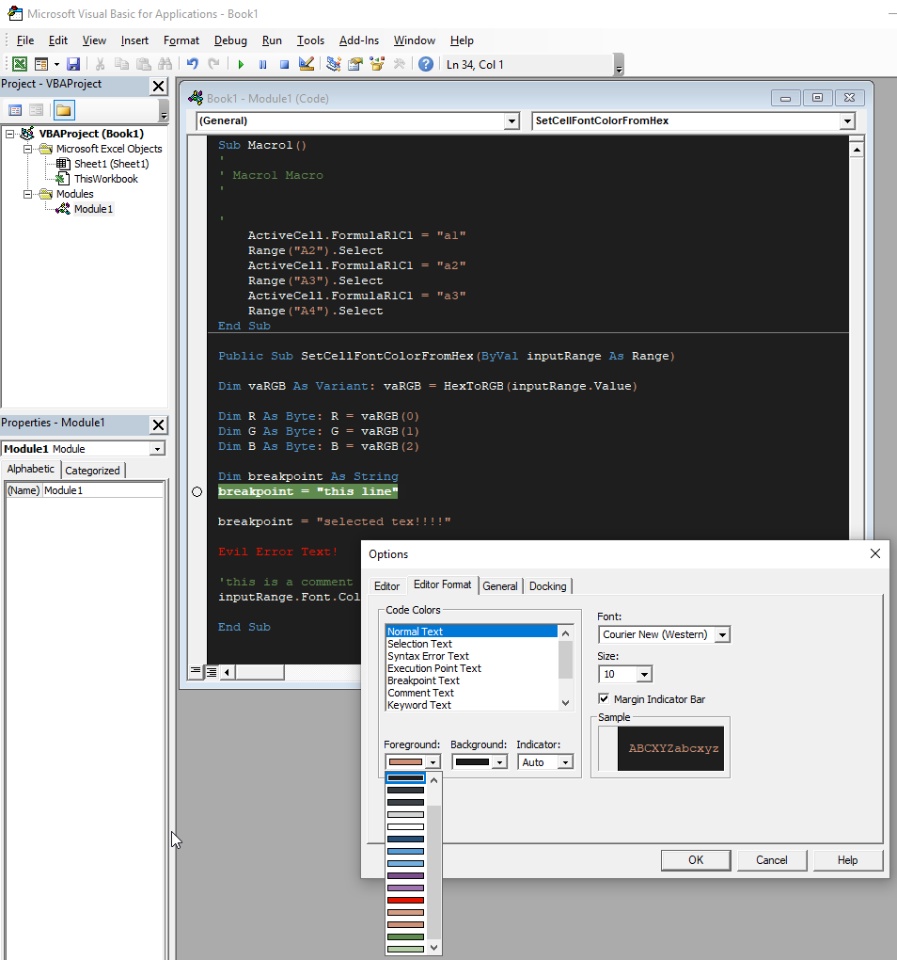Close the Options dialog with the X
Screen dimensions: 897x960
coord(875,553)
